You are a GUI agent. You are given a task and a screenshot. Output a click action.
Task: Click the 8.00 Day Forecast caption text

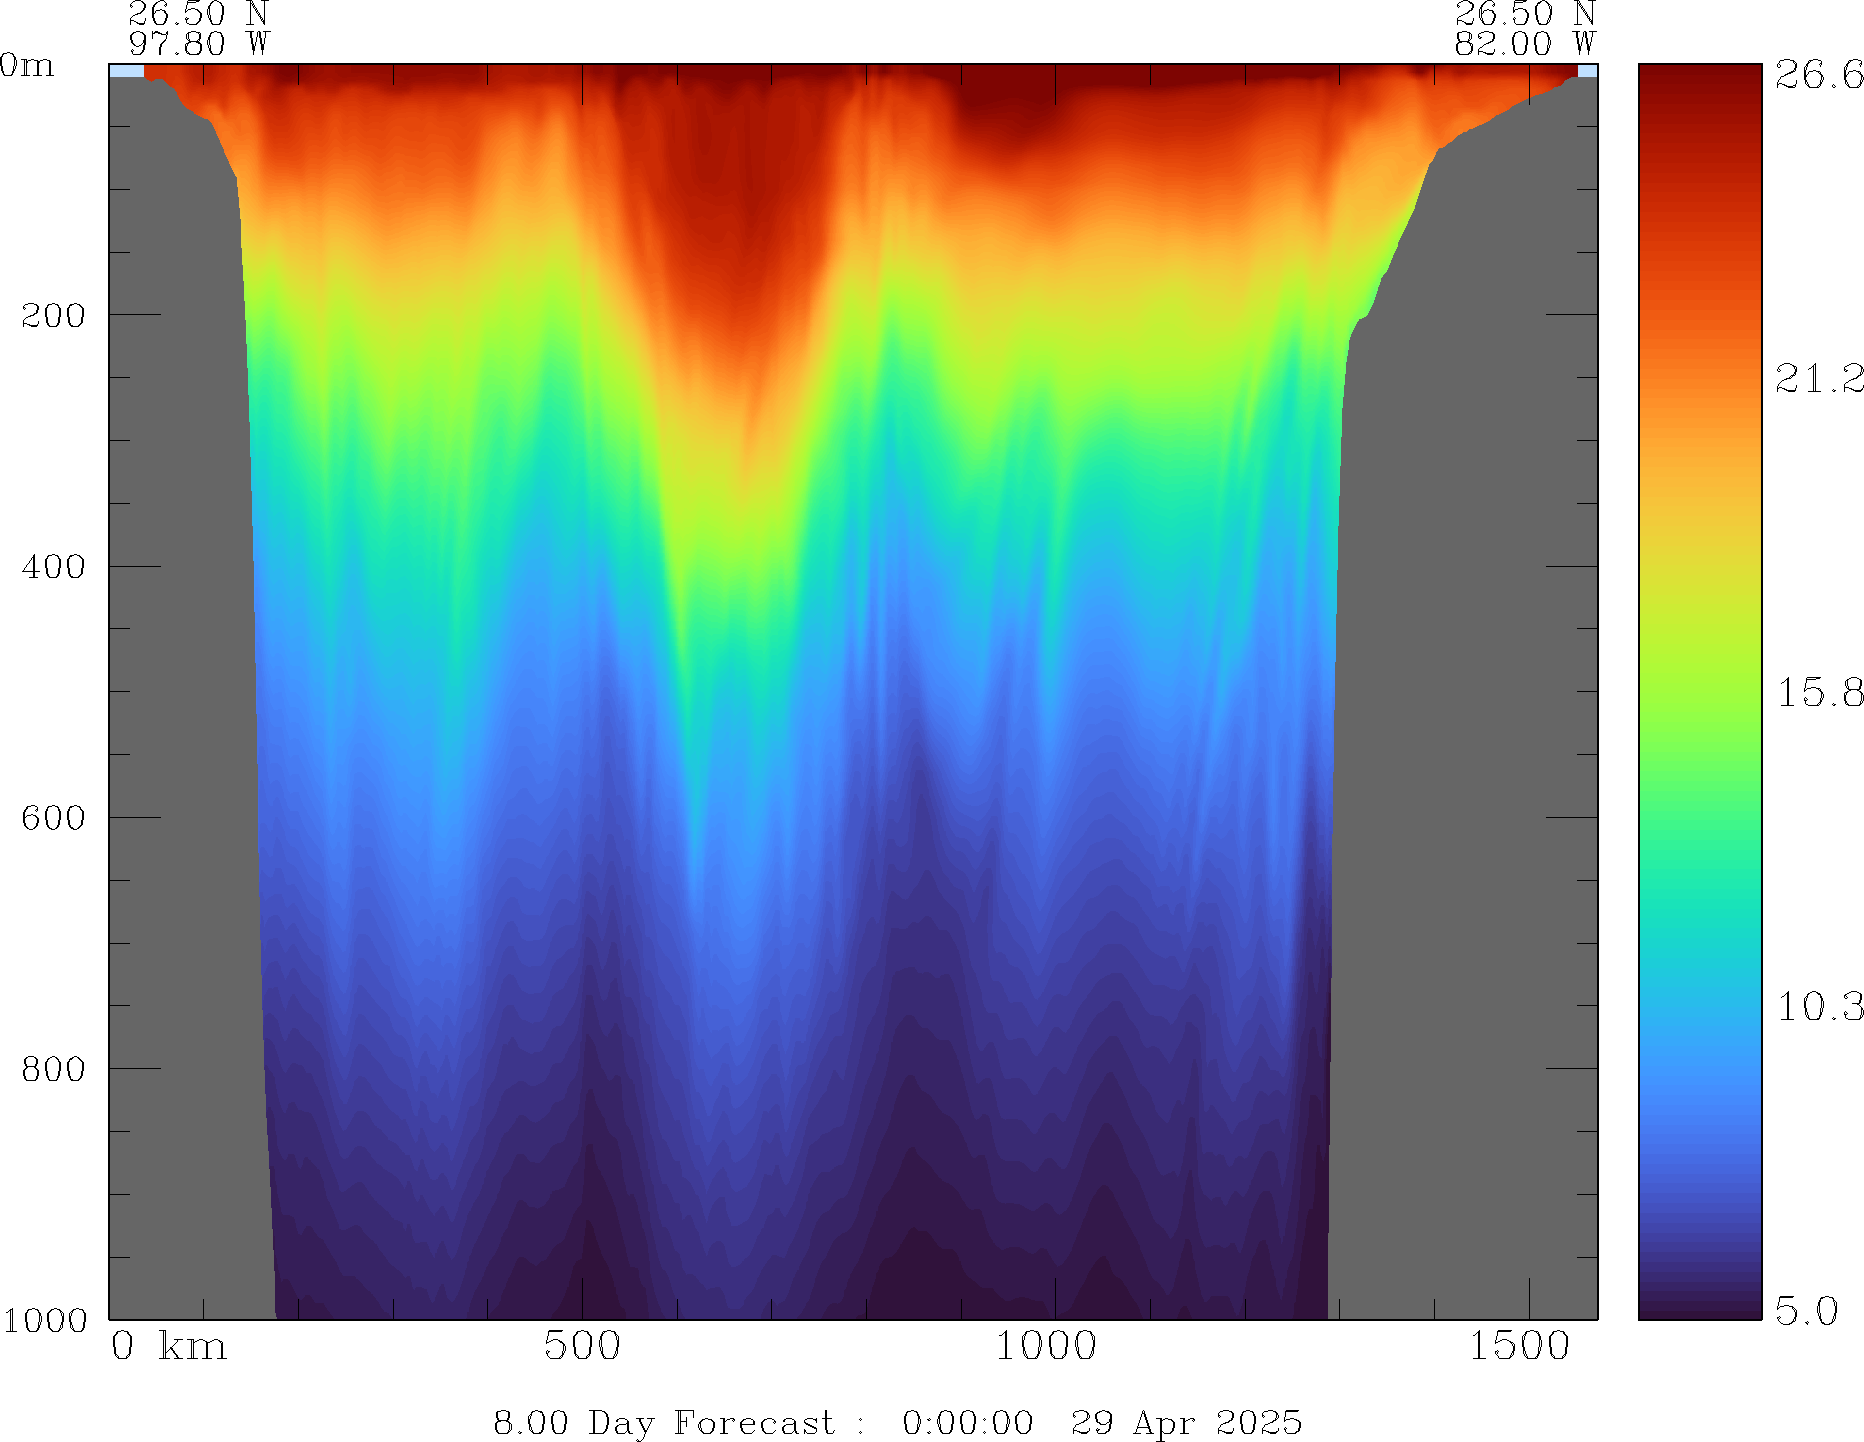(664, 1422)
